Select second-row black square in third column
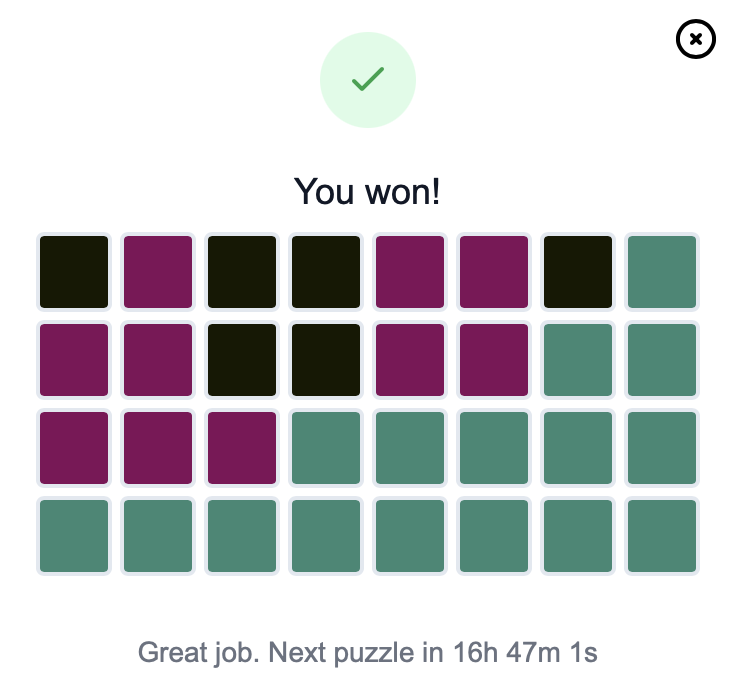 242,360
